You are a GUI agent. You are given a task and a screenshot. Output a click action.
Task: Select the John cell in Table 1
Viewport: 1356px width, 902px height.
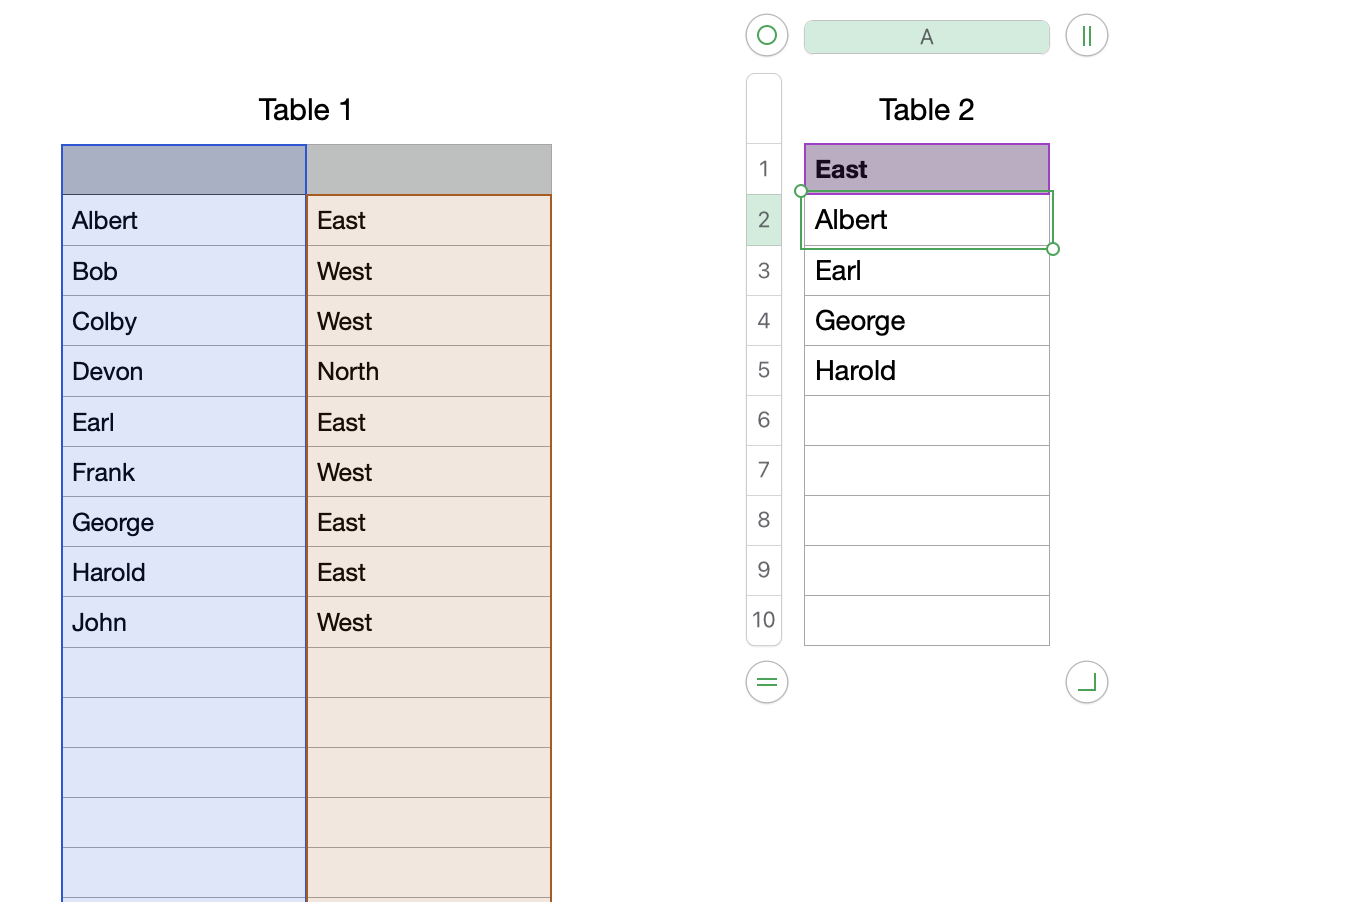coord(184,623)
